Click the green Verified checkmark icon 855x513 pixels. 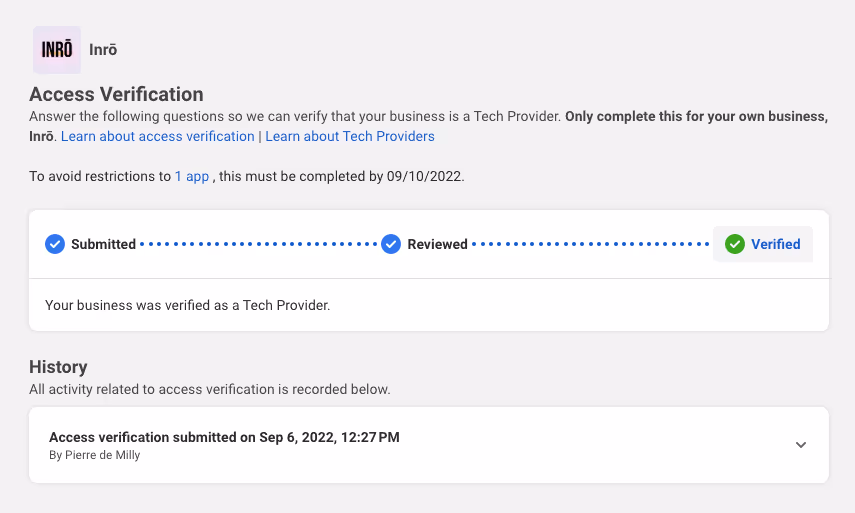(735, 244)
